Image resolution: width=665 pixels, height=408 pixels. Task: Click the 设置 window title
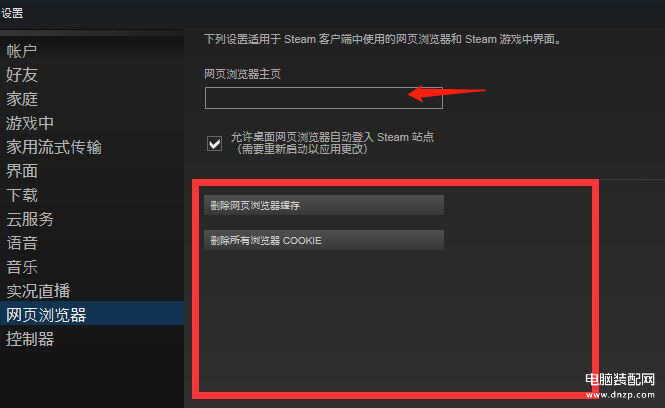(12, 13)
